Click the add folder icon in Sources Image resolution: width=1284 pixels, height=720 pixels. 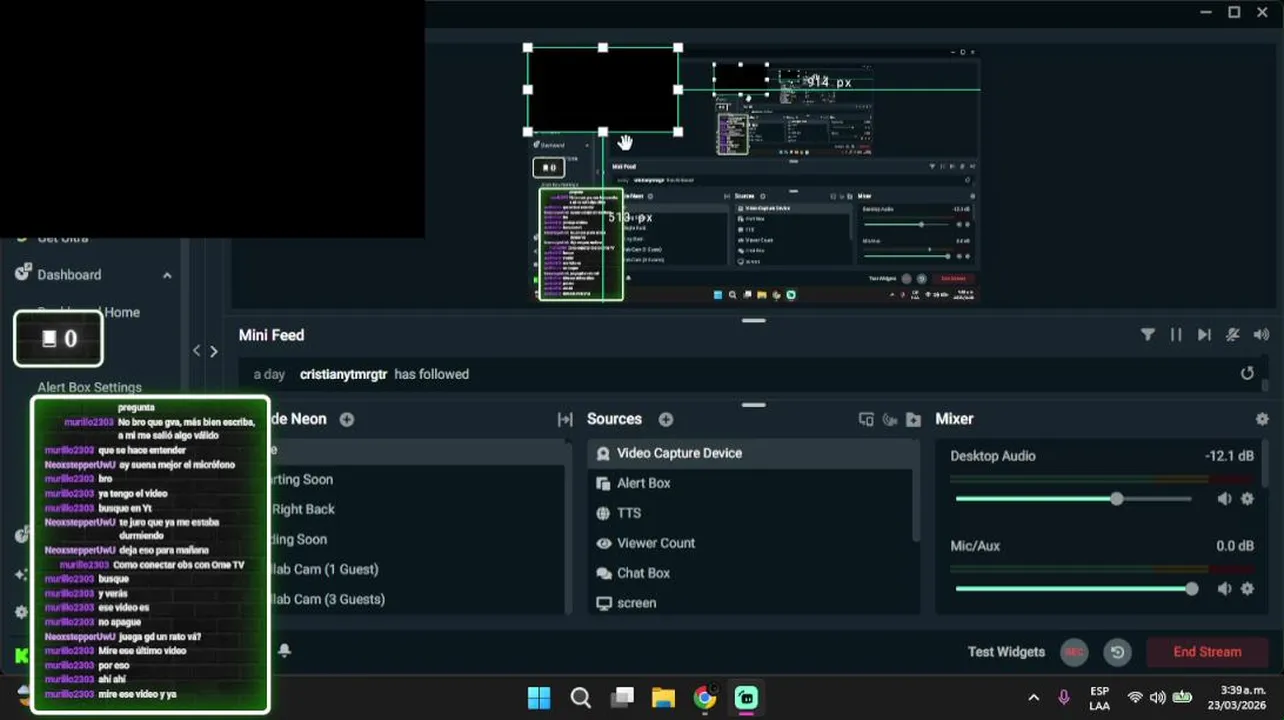click(913, 420)
